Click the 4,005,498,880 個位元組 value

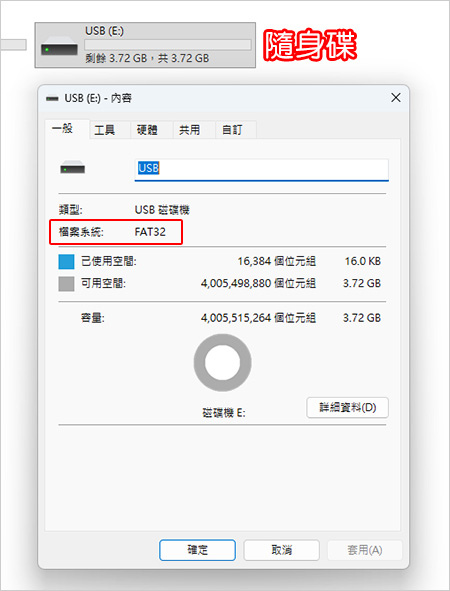[x=259, y=283]
